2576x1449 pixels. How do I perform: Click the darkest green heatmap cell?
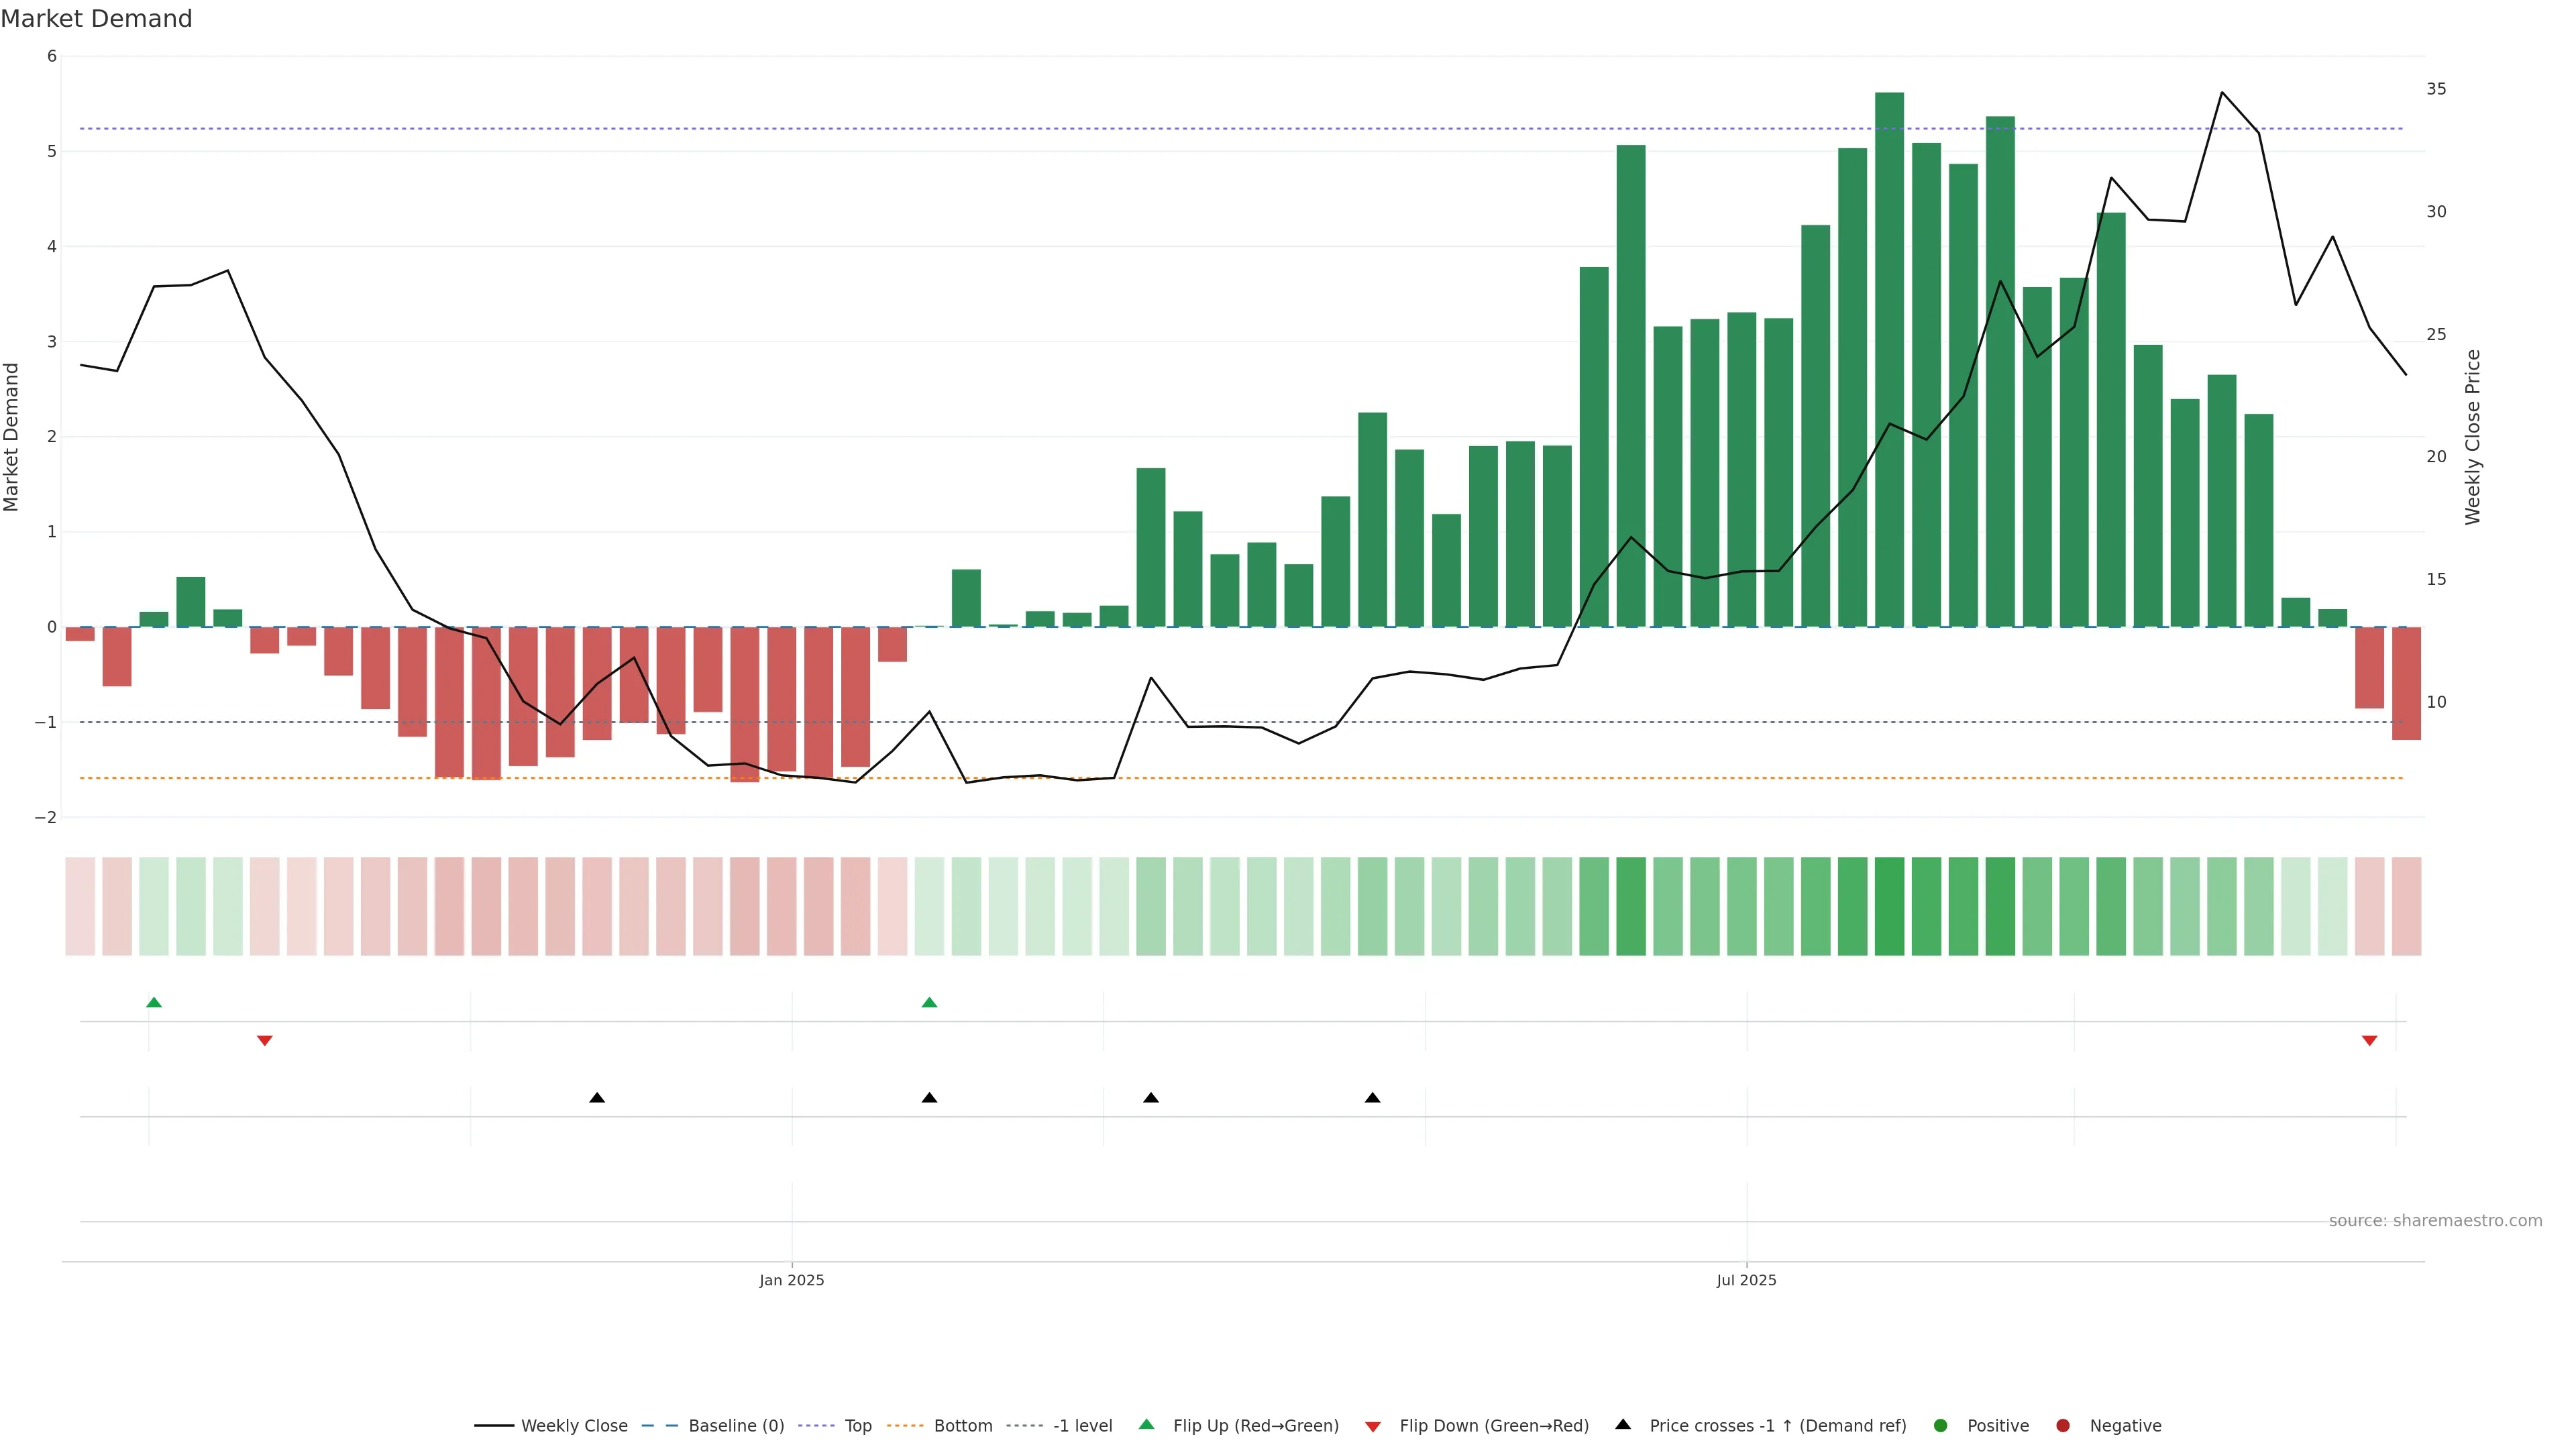[x=1889, y=906]
